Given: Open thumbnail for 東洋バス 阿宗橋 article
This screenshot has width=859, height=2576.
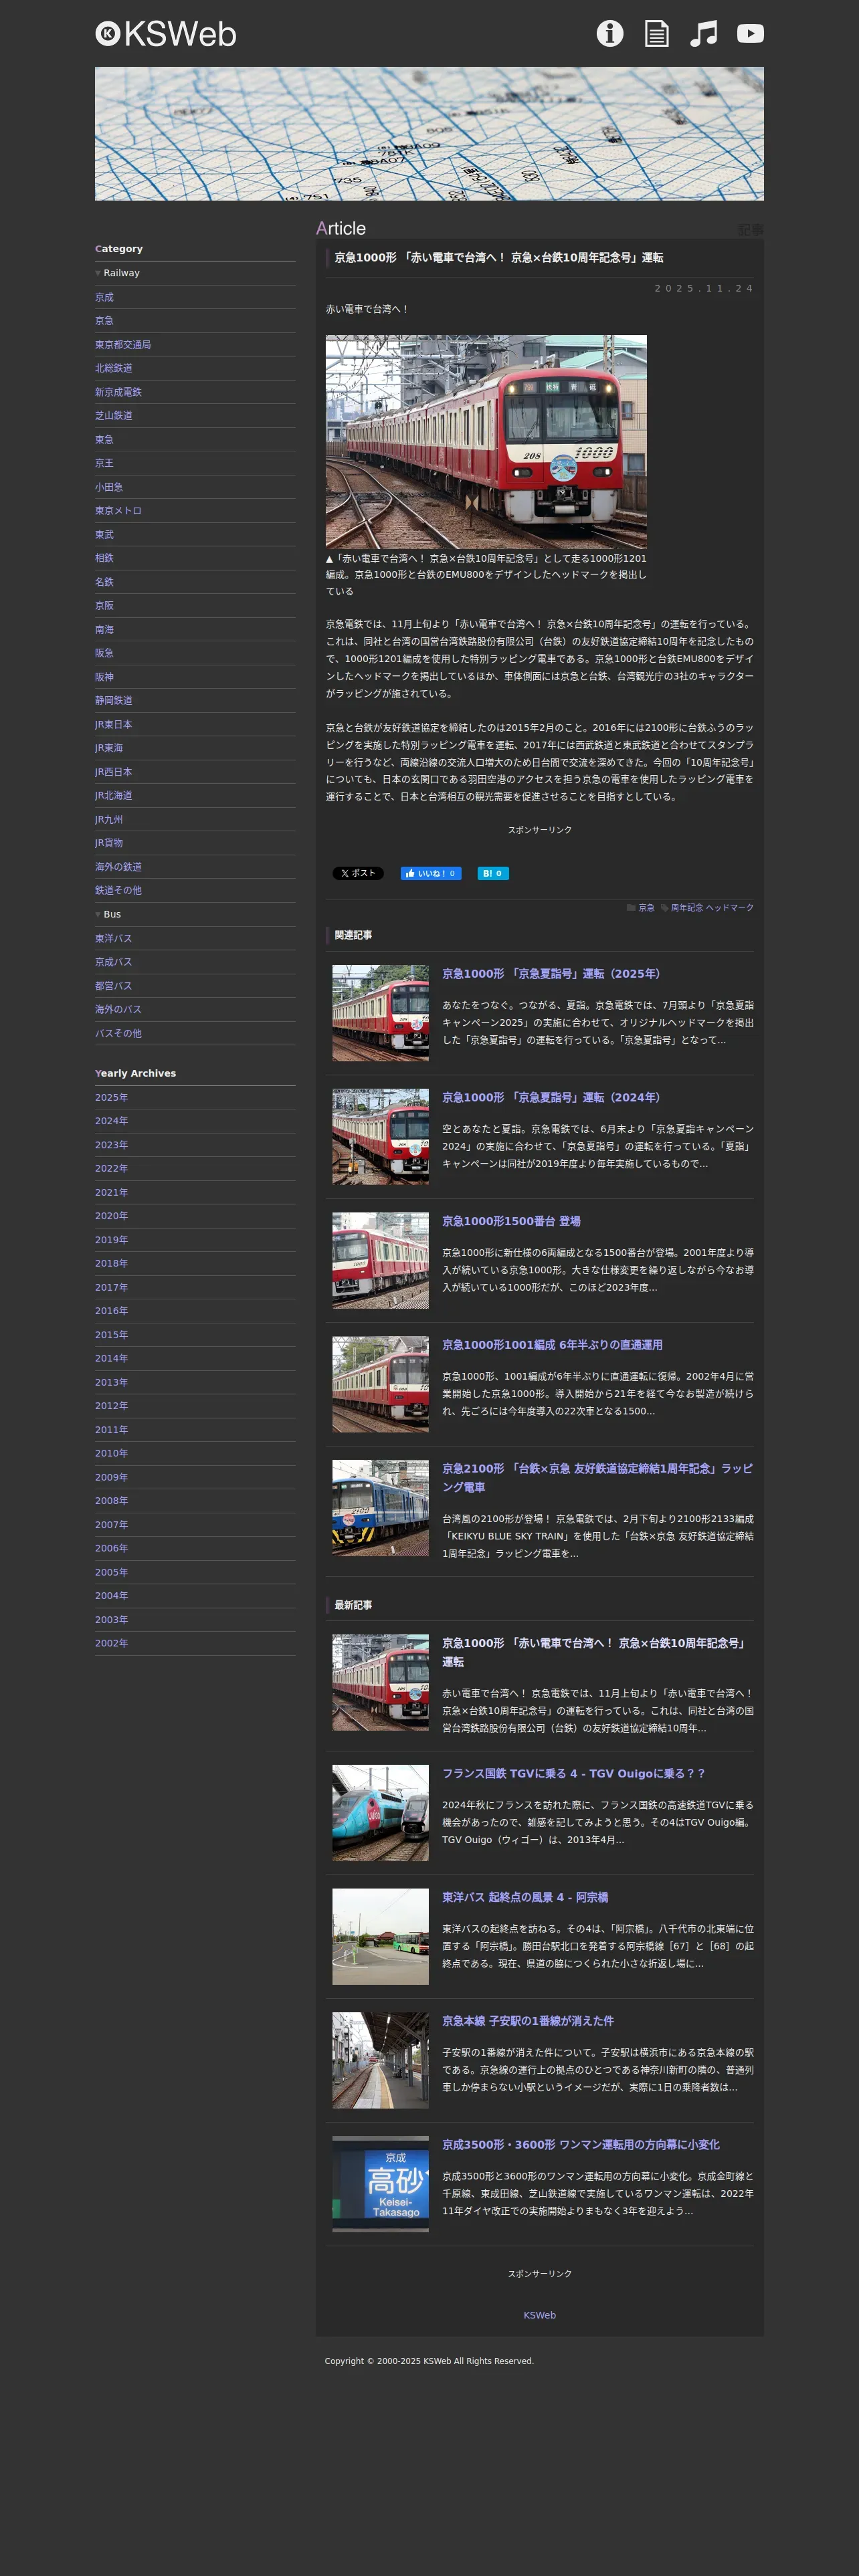Looking at the screenshot, I should click(380, 1937).
